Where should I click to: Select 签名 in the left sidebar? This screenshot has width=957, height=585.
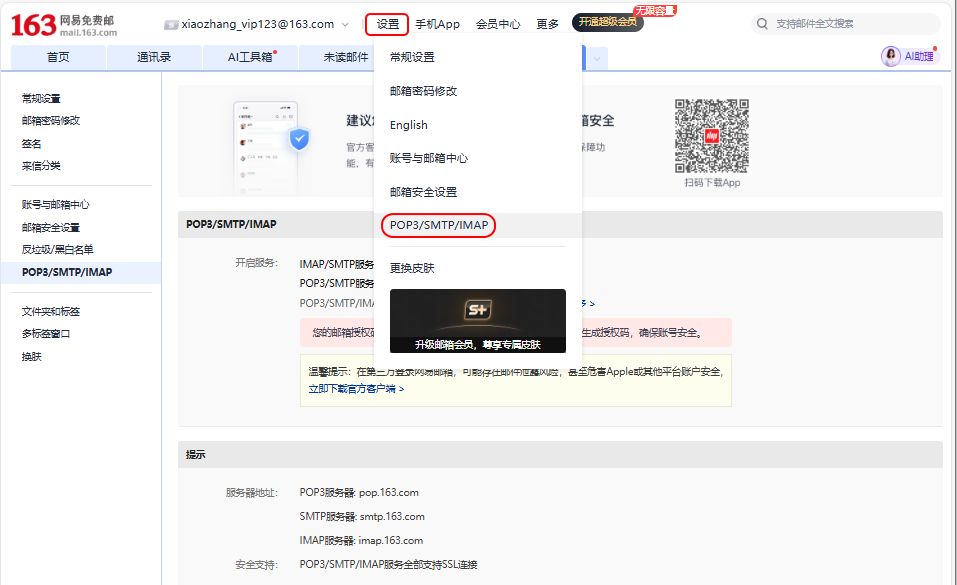point(32,143)
